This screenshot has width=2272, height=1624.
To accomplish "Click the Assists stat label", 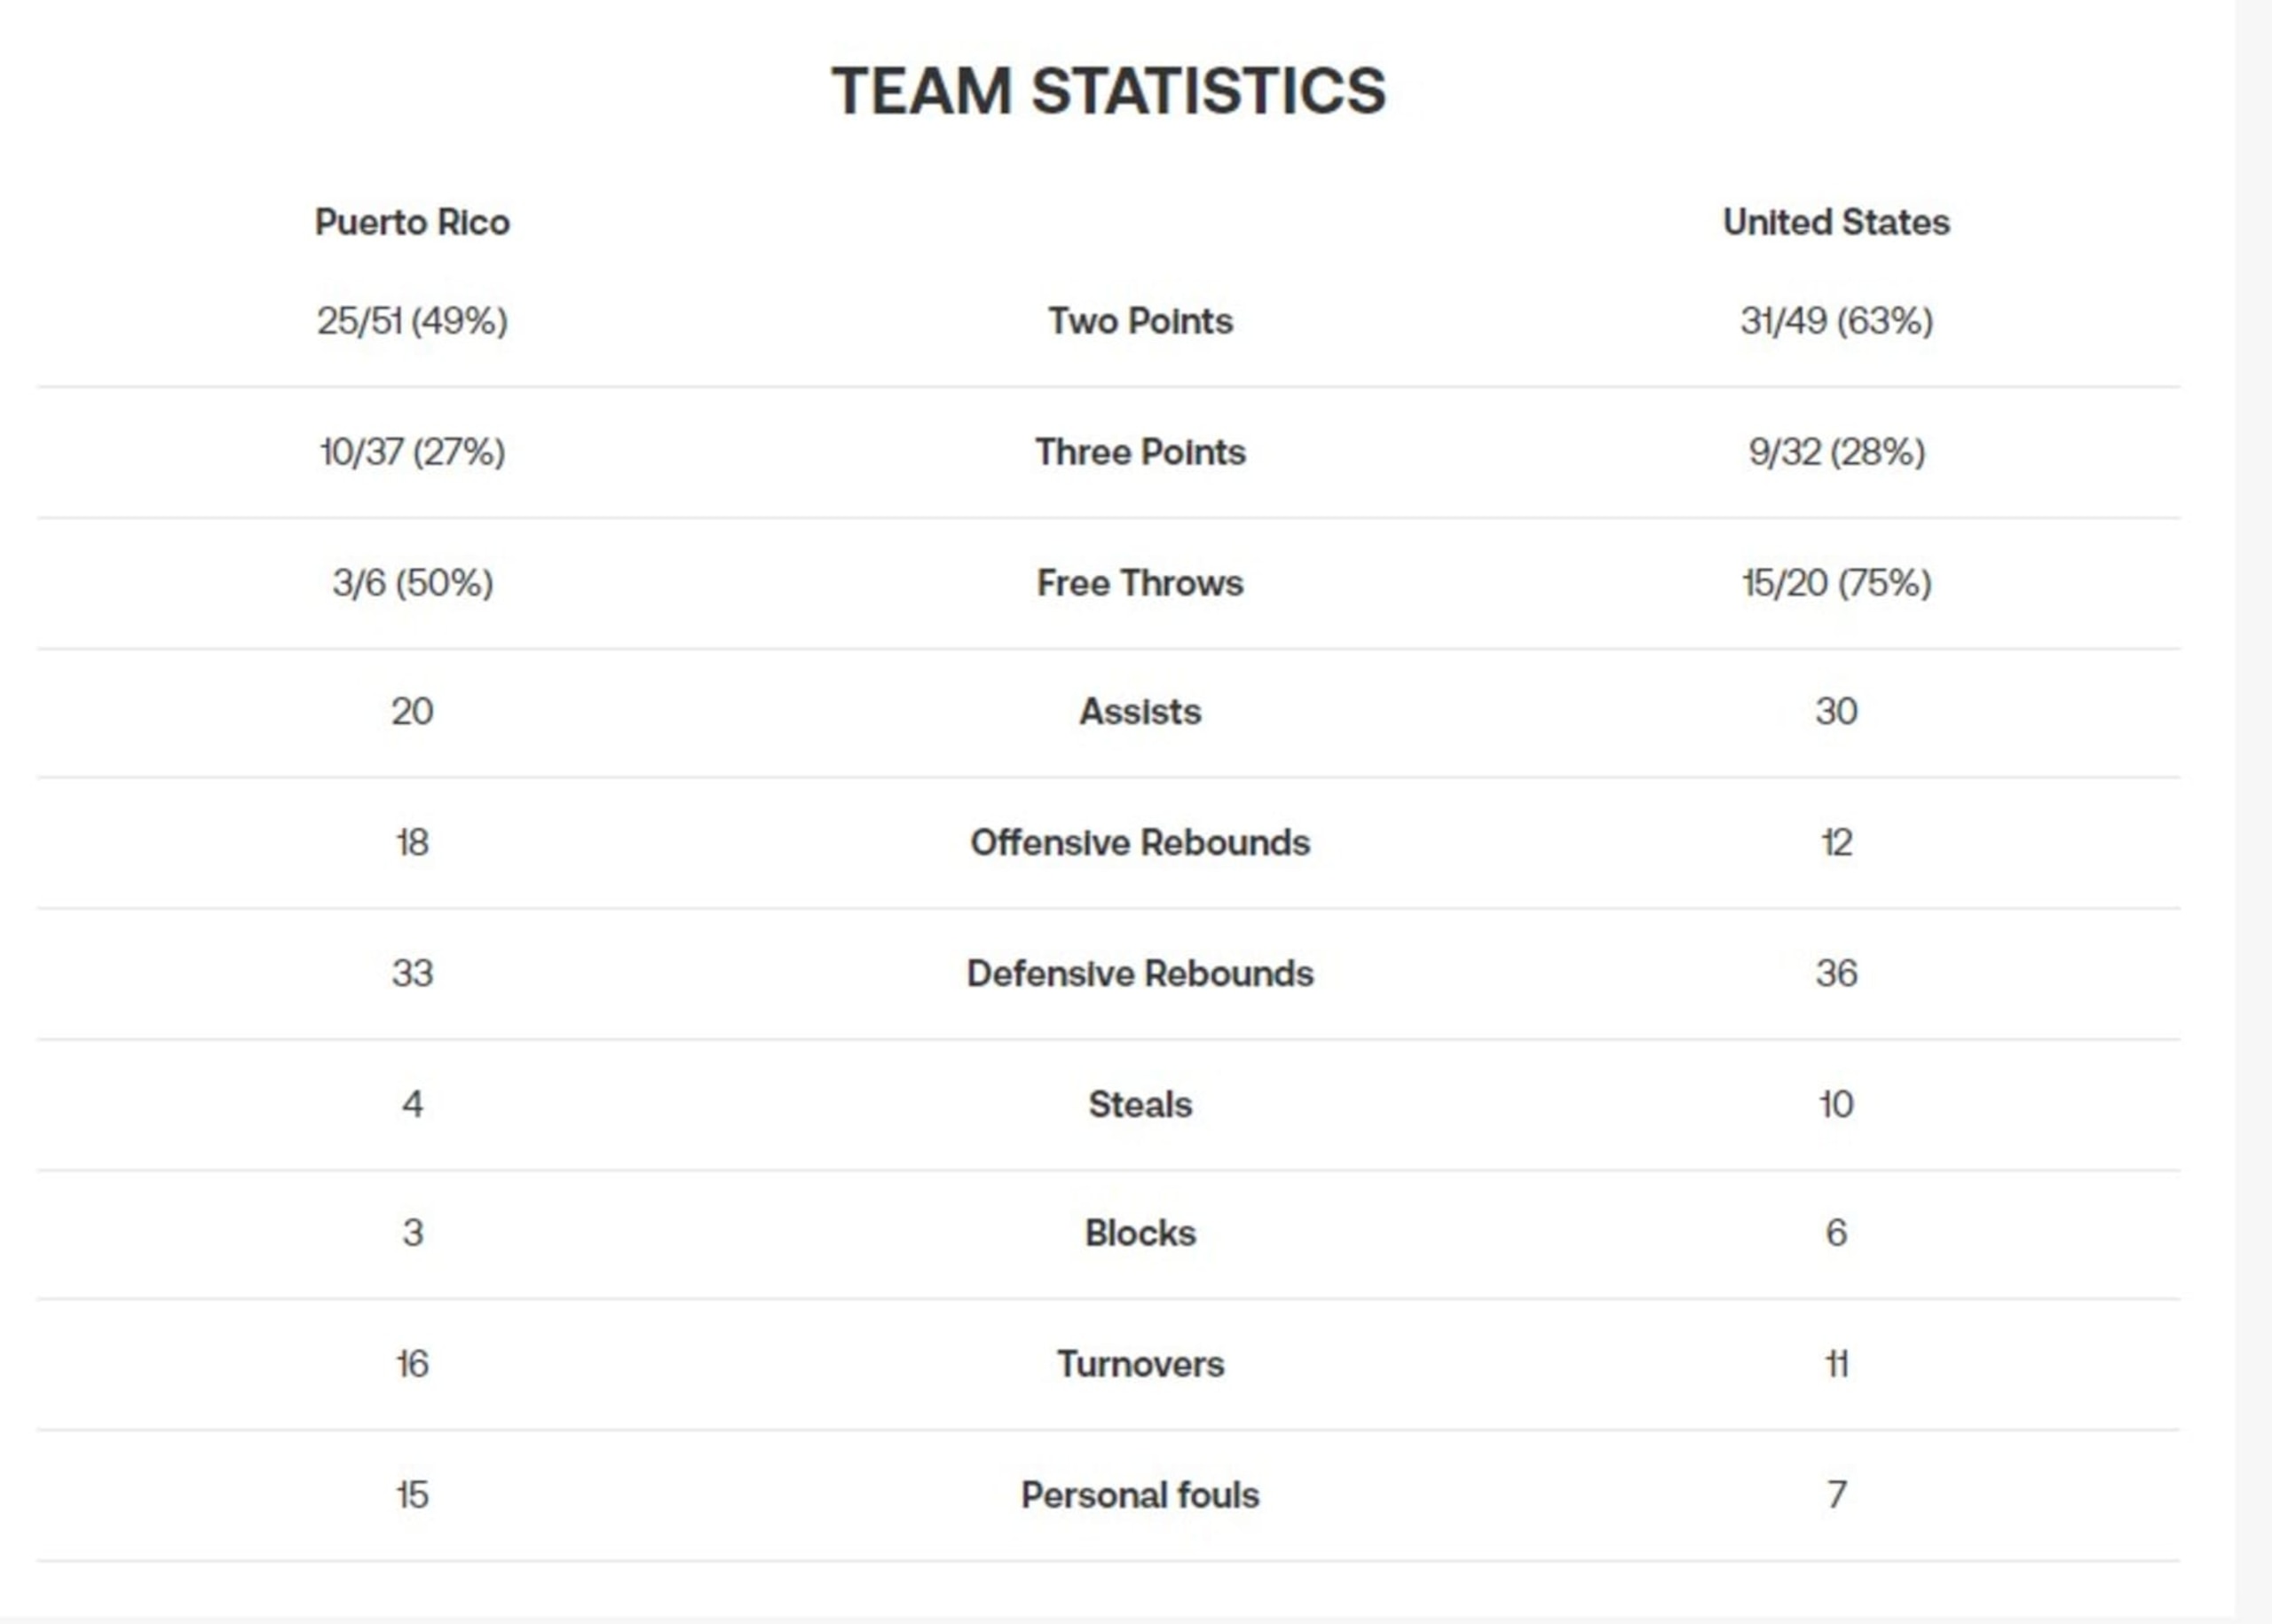I will [1140, 712].
